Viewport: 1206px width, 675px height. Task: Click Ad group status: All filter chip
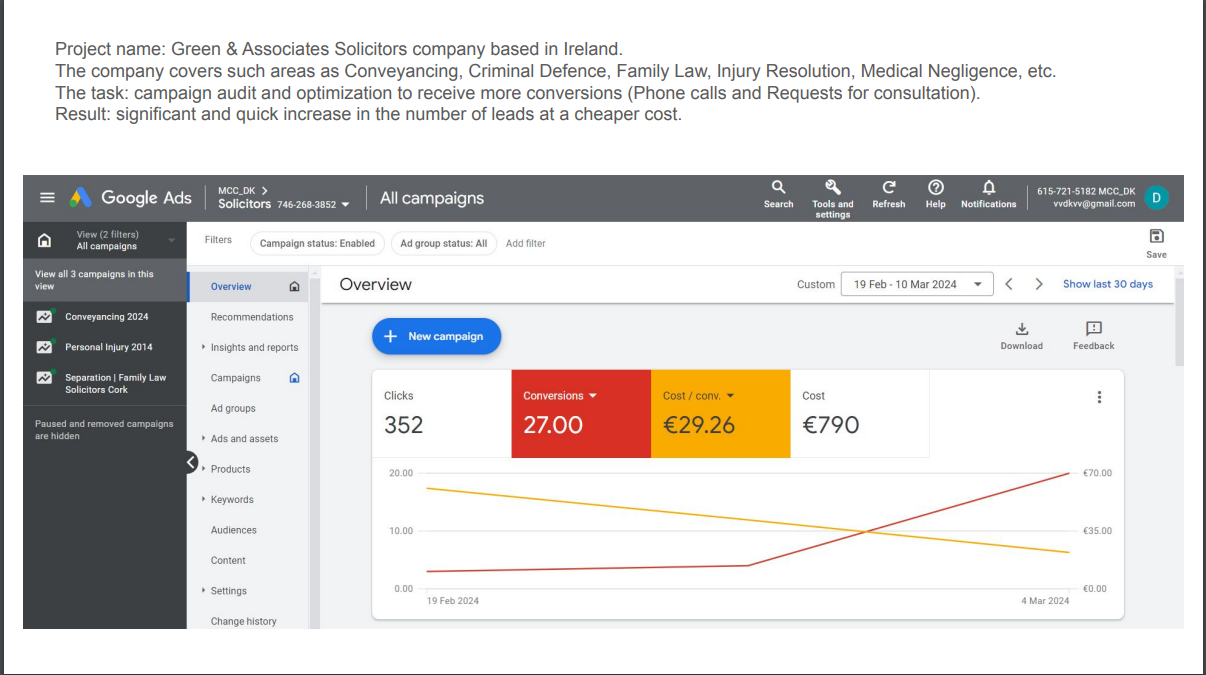pos(444,243)
